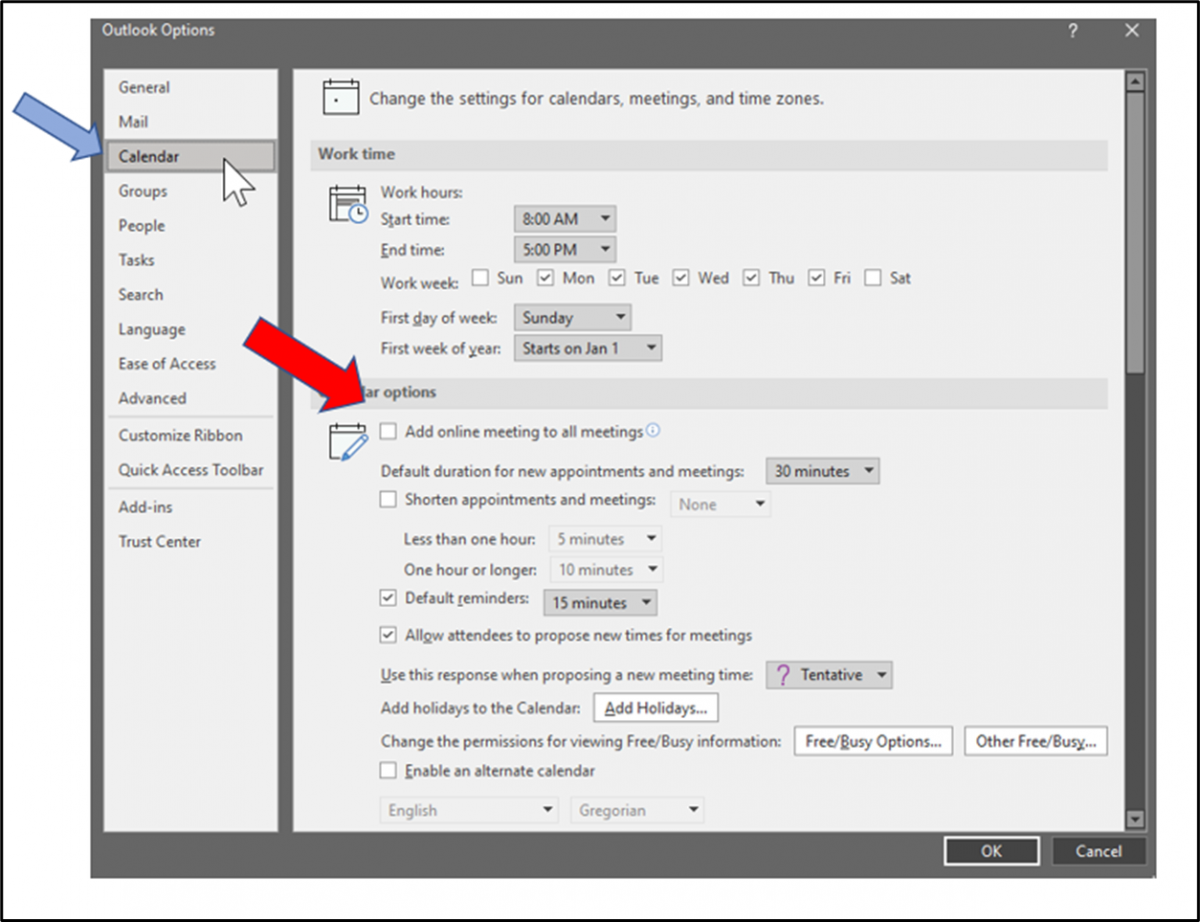Check the Sat work week box
Viewport: 1200px width, 922px height.
(x=873, y=278)
